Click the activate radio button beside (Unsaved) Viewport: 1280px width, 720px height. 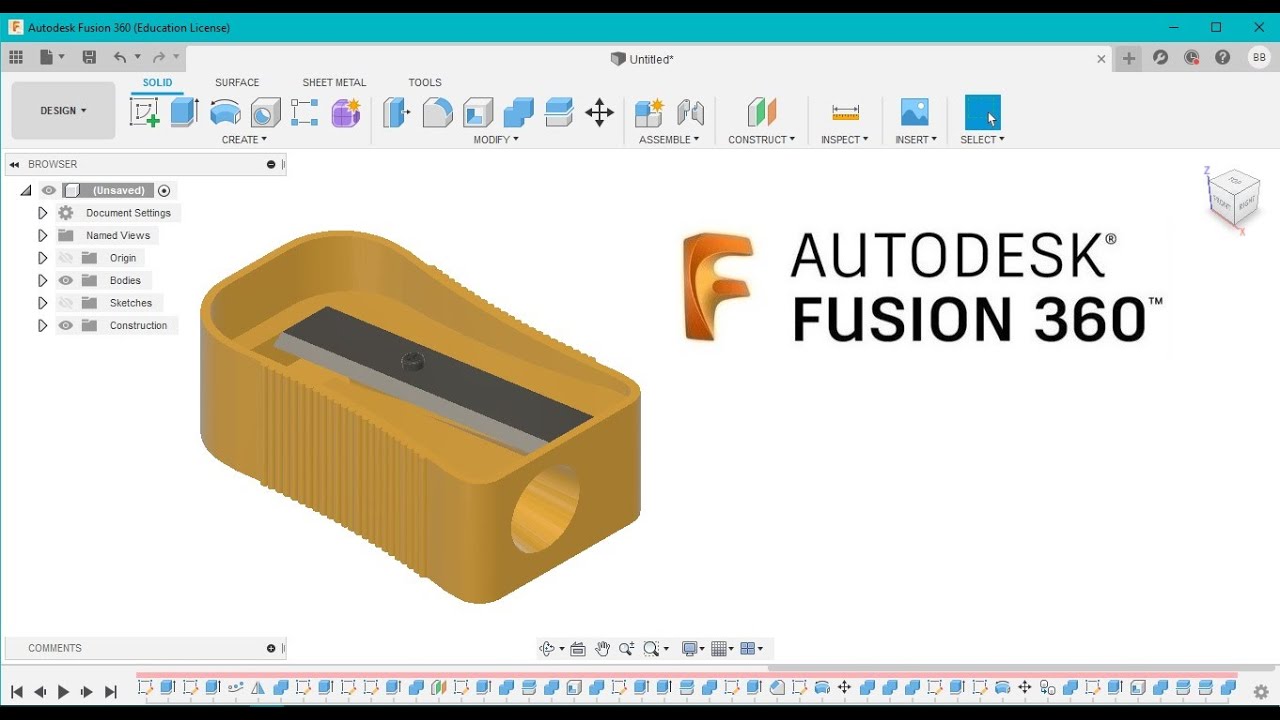(164, 190)
